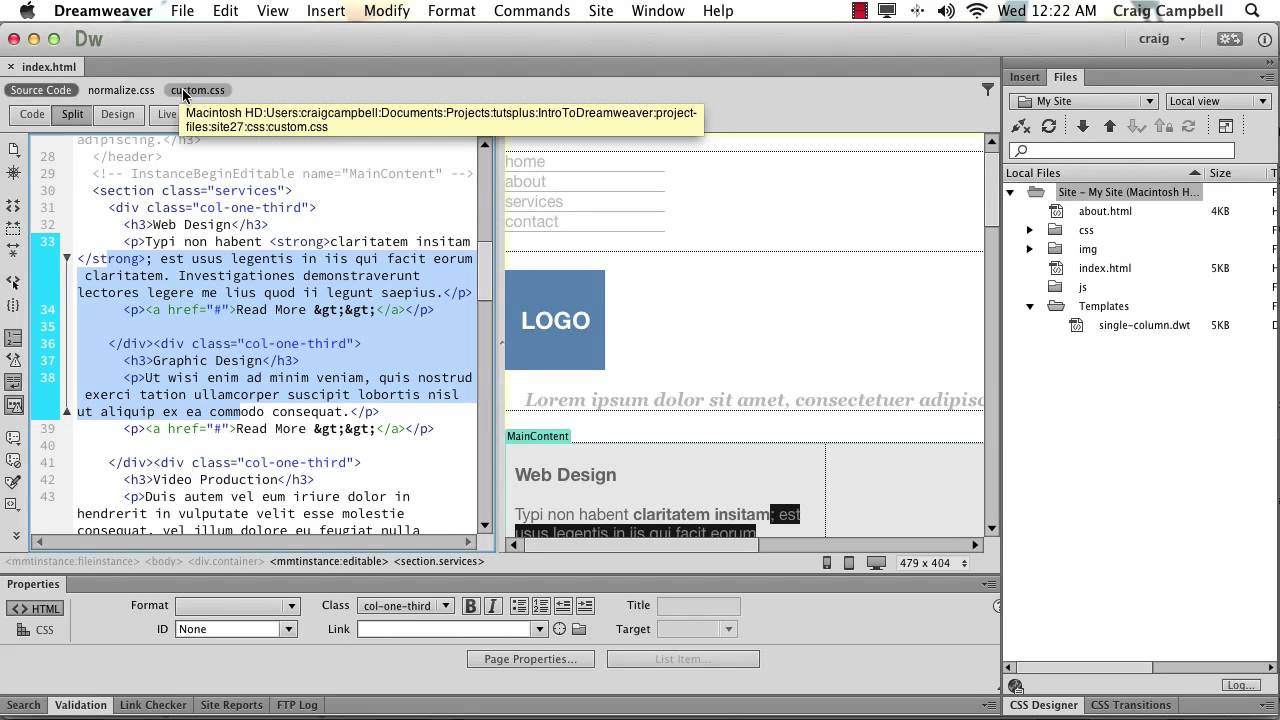
Task: Click the Collapse Selection icon
Action: (x=14, y=228)
